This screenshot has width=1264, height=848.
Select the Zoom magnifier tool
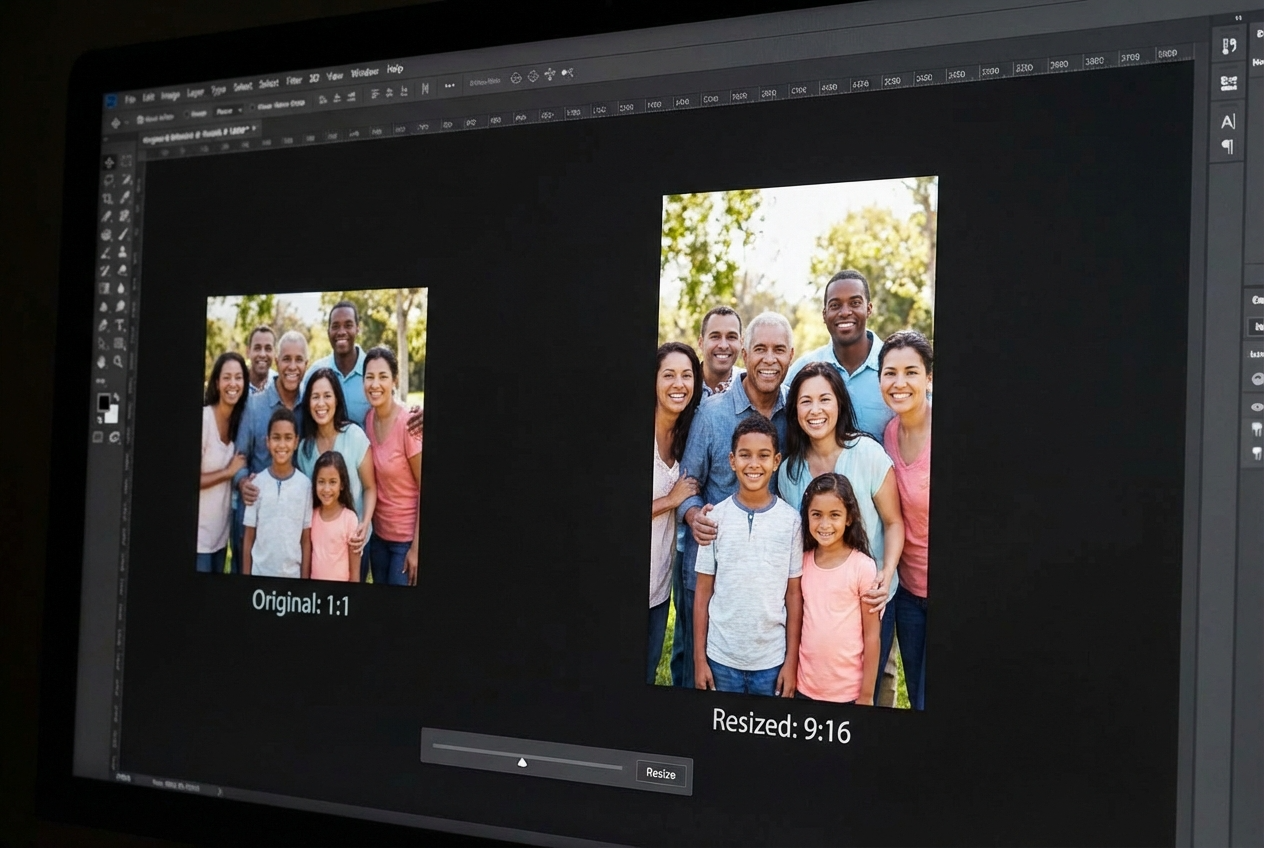118,361
